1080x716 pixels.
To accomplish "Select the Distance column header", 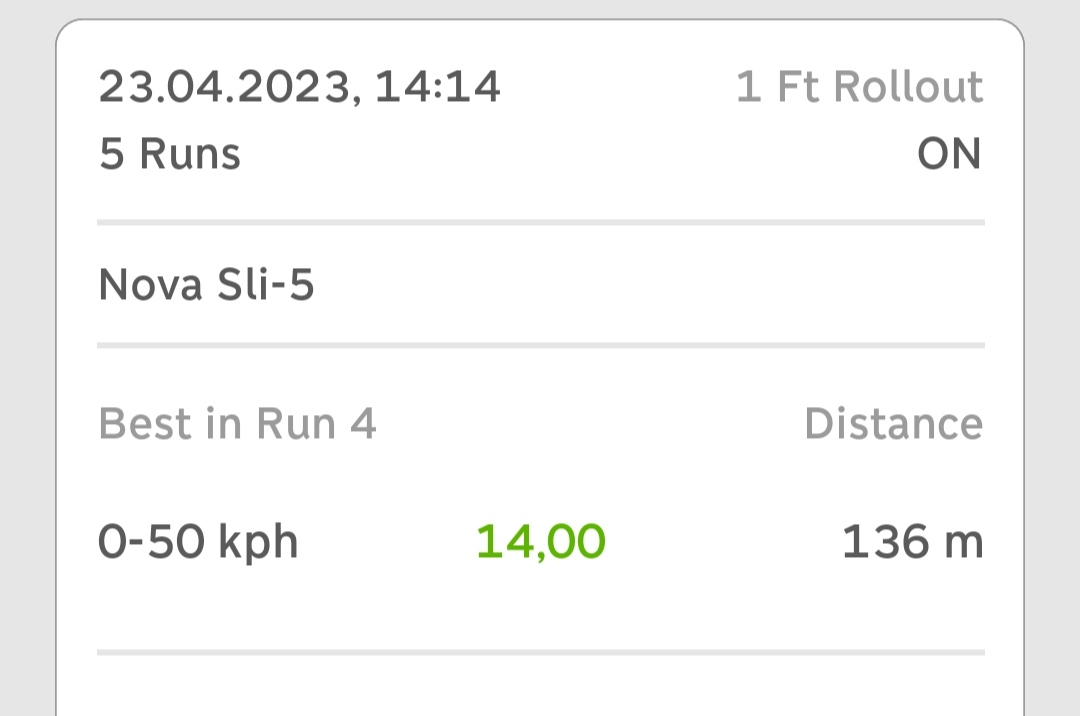I will (x=893, y=424).
